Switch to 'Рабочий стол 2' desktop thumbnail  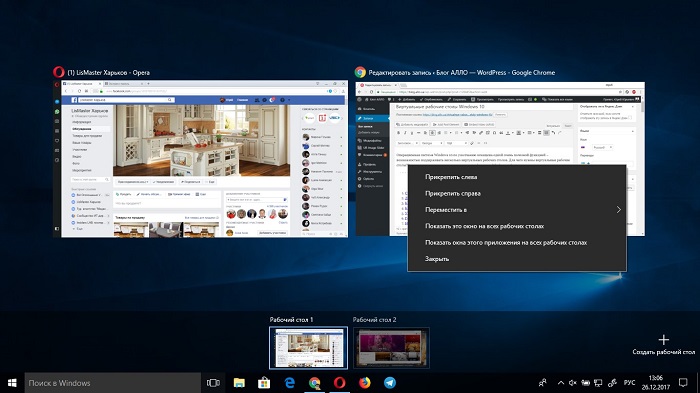(391, 348)
